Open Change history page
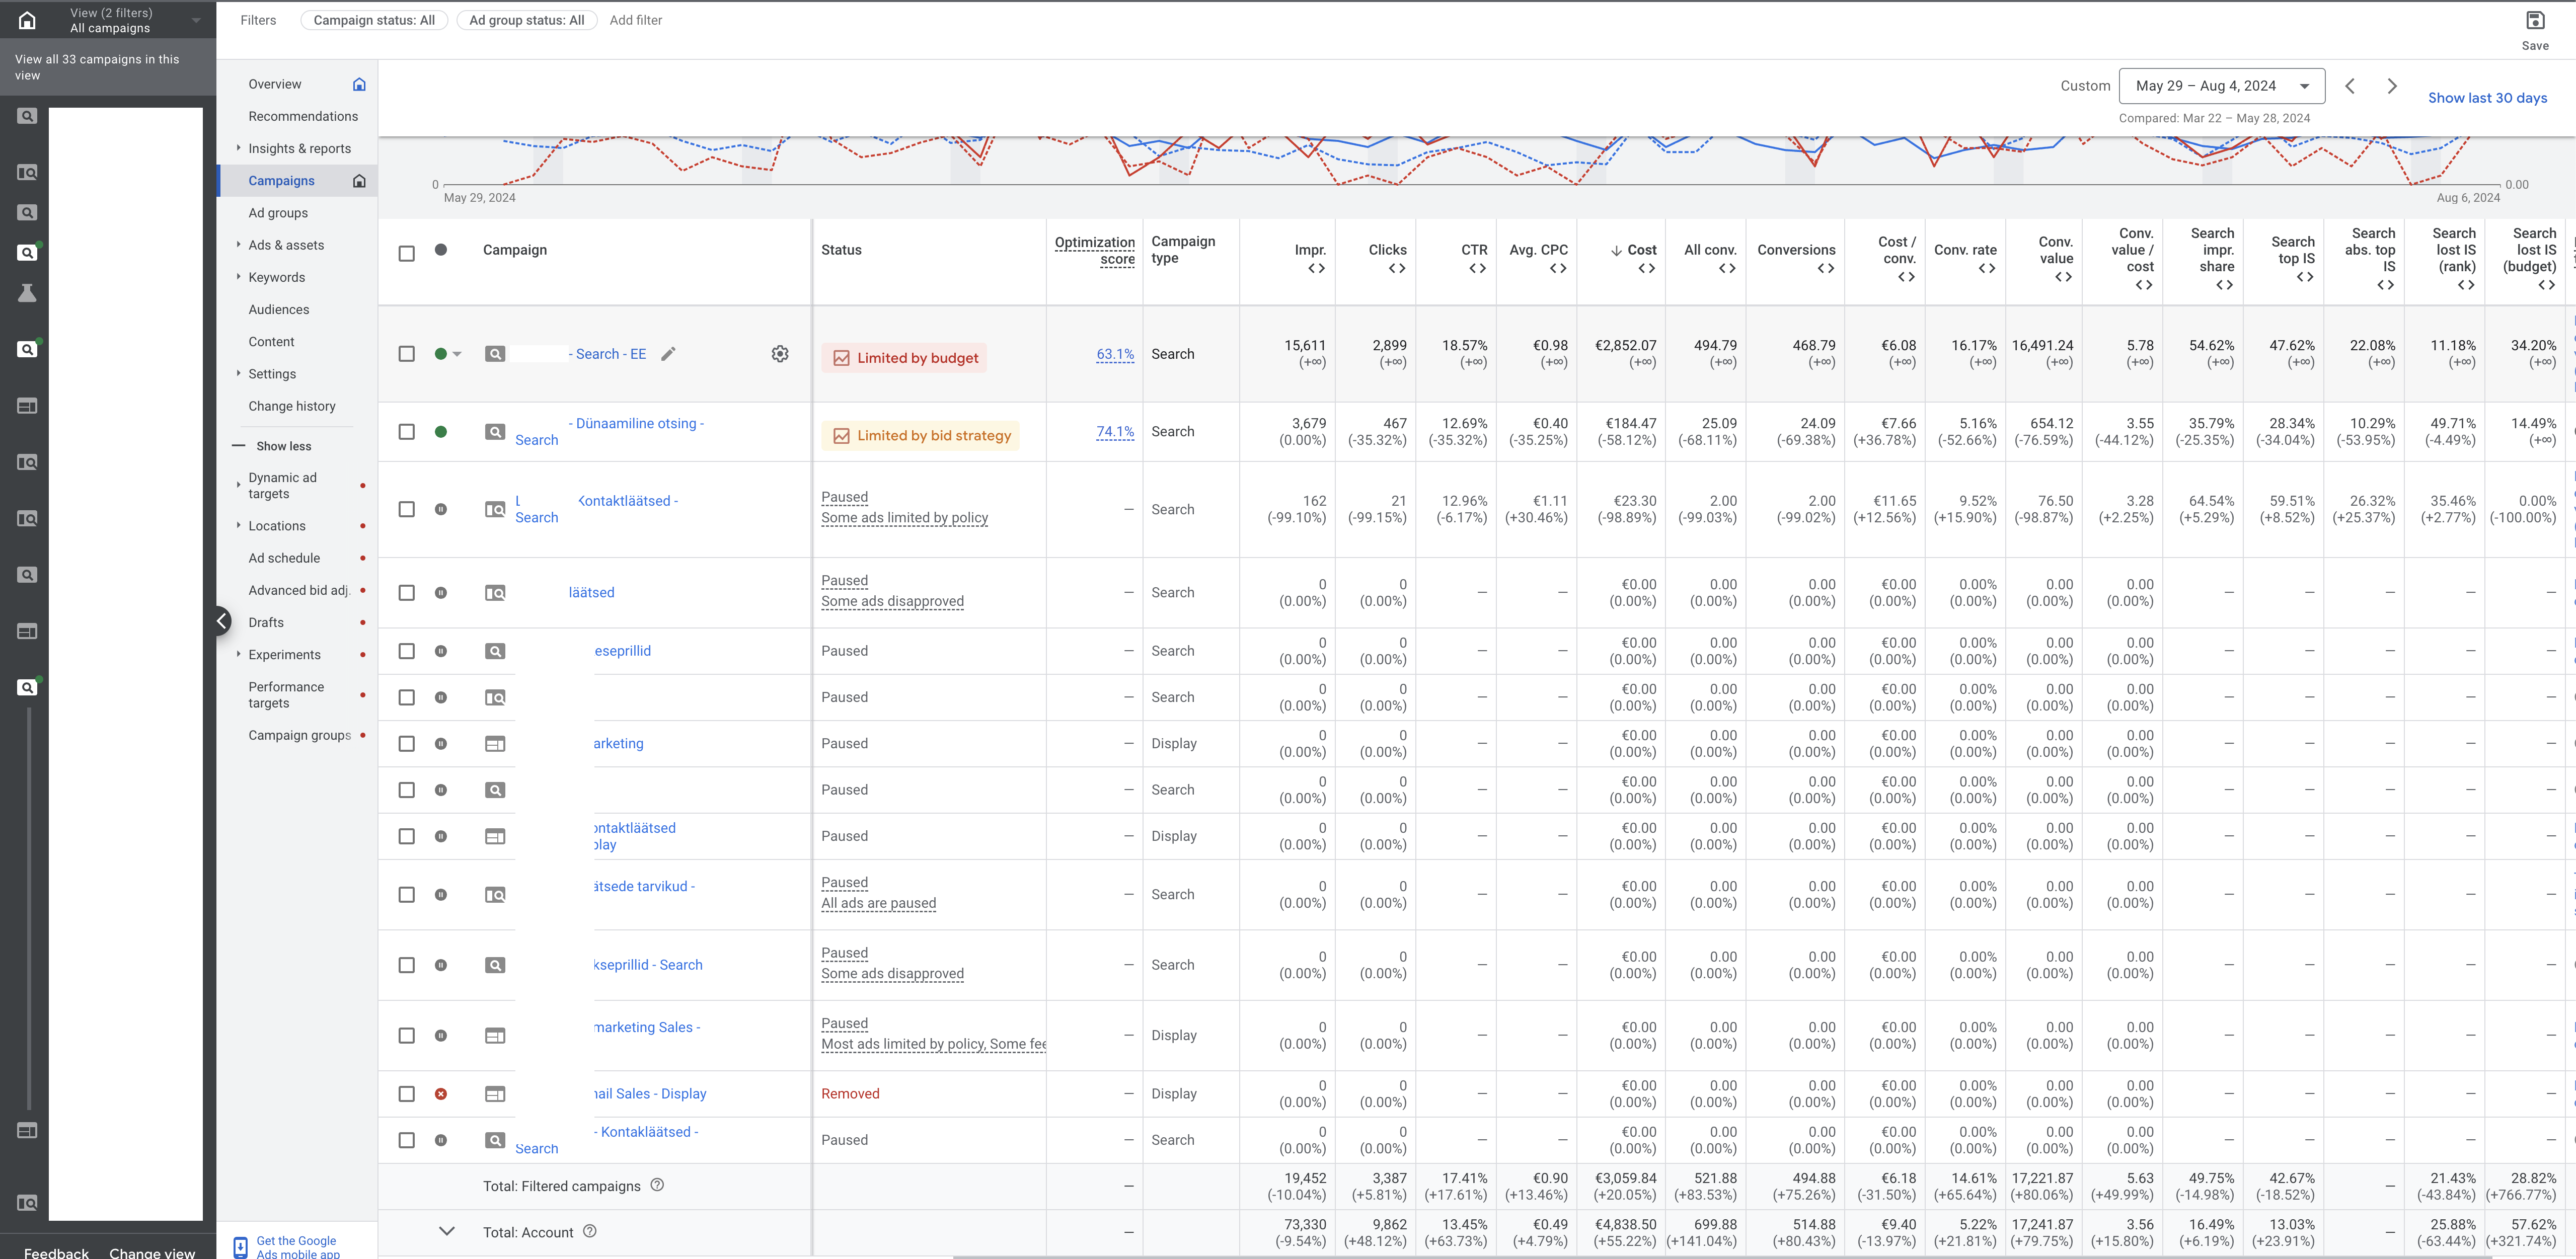 pos(292,406)
